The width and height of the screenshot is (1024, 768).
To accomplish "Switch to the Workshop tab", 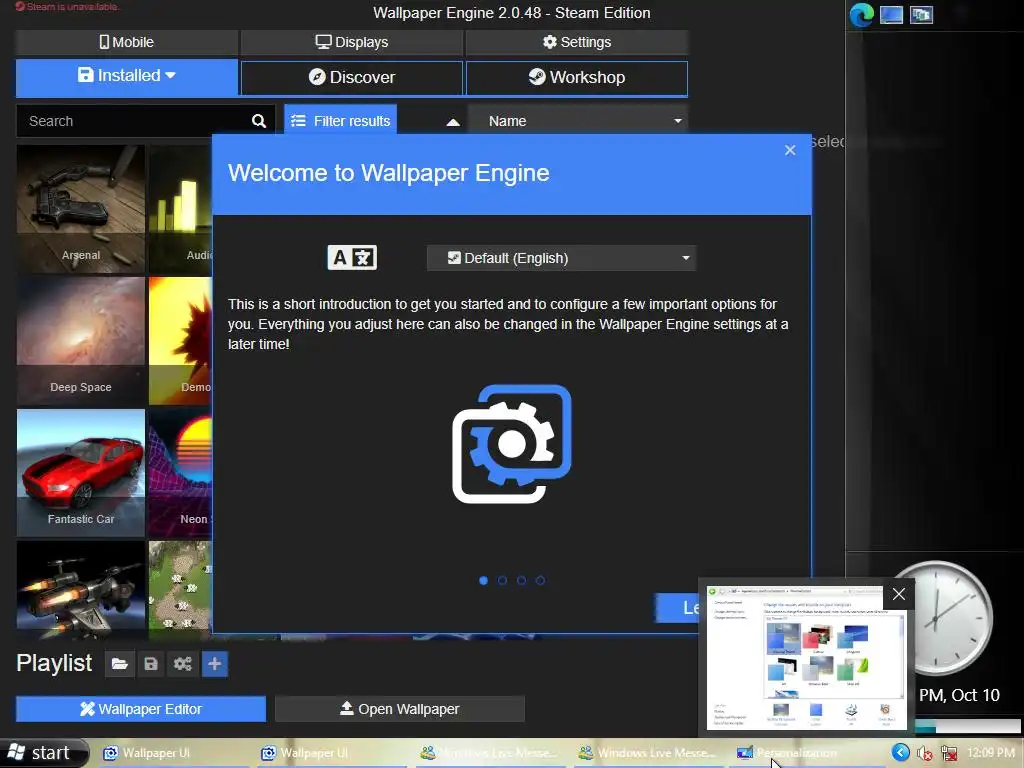I will tap(577, 78).
